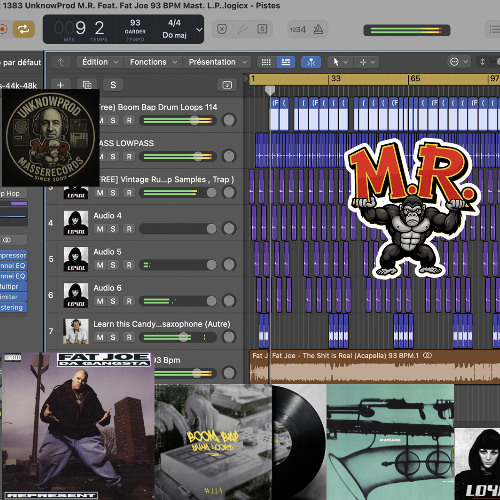Click the vertical zoom arrows icon
Viewport: 500px width, 500px height.
[x=482, y=62]
